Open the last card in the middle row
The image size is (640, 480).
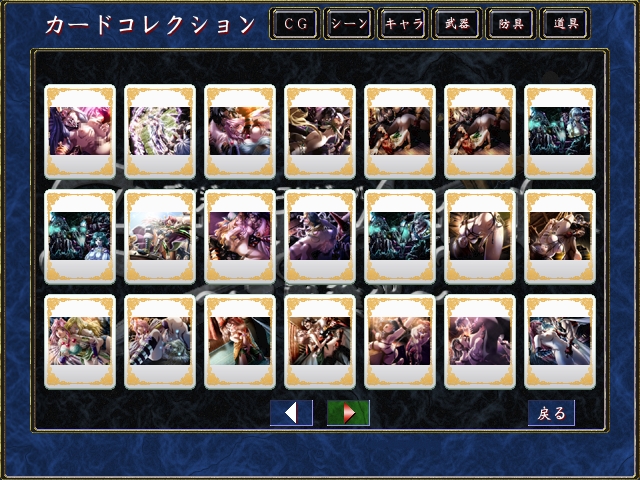tap(560, 237)
